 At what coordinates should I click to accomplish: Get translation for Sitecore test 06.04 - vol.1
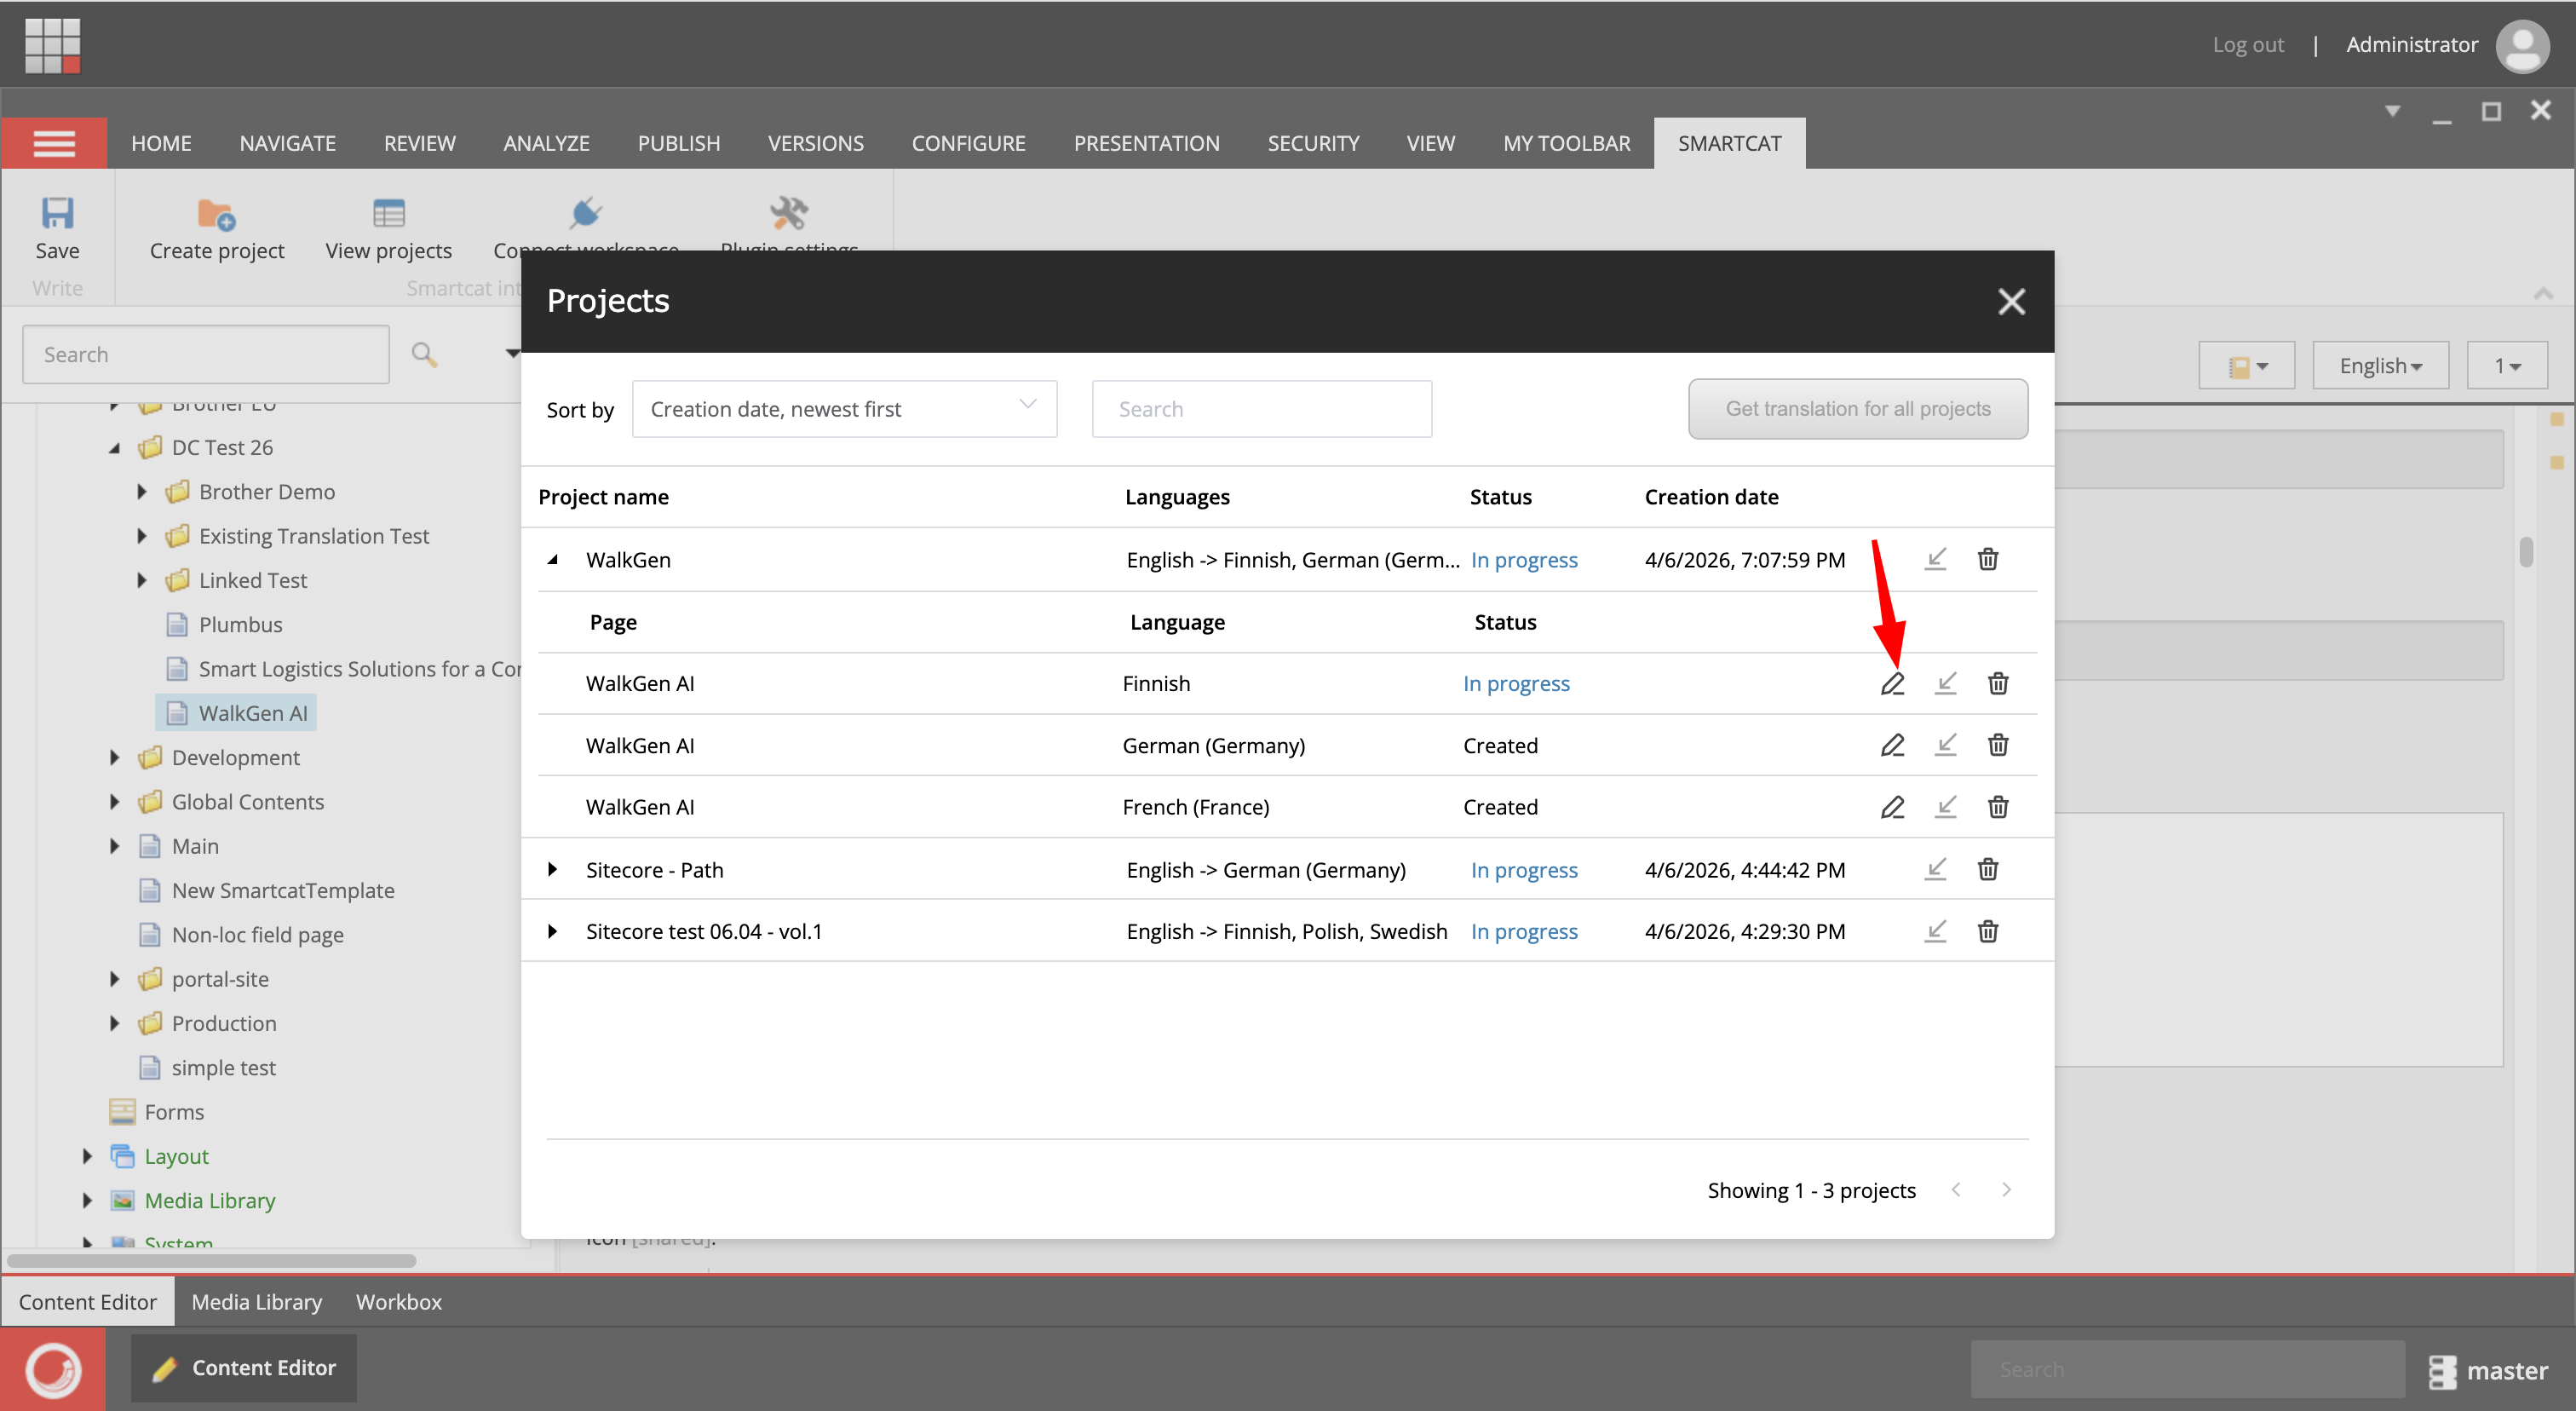pos(1935,931)
